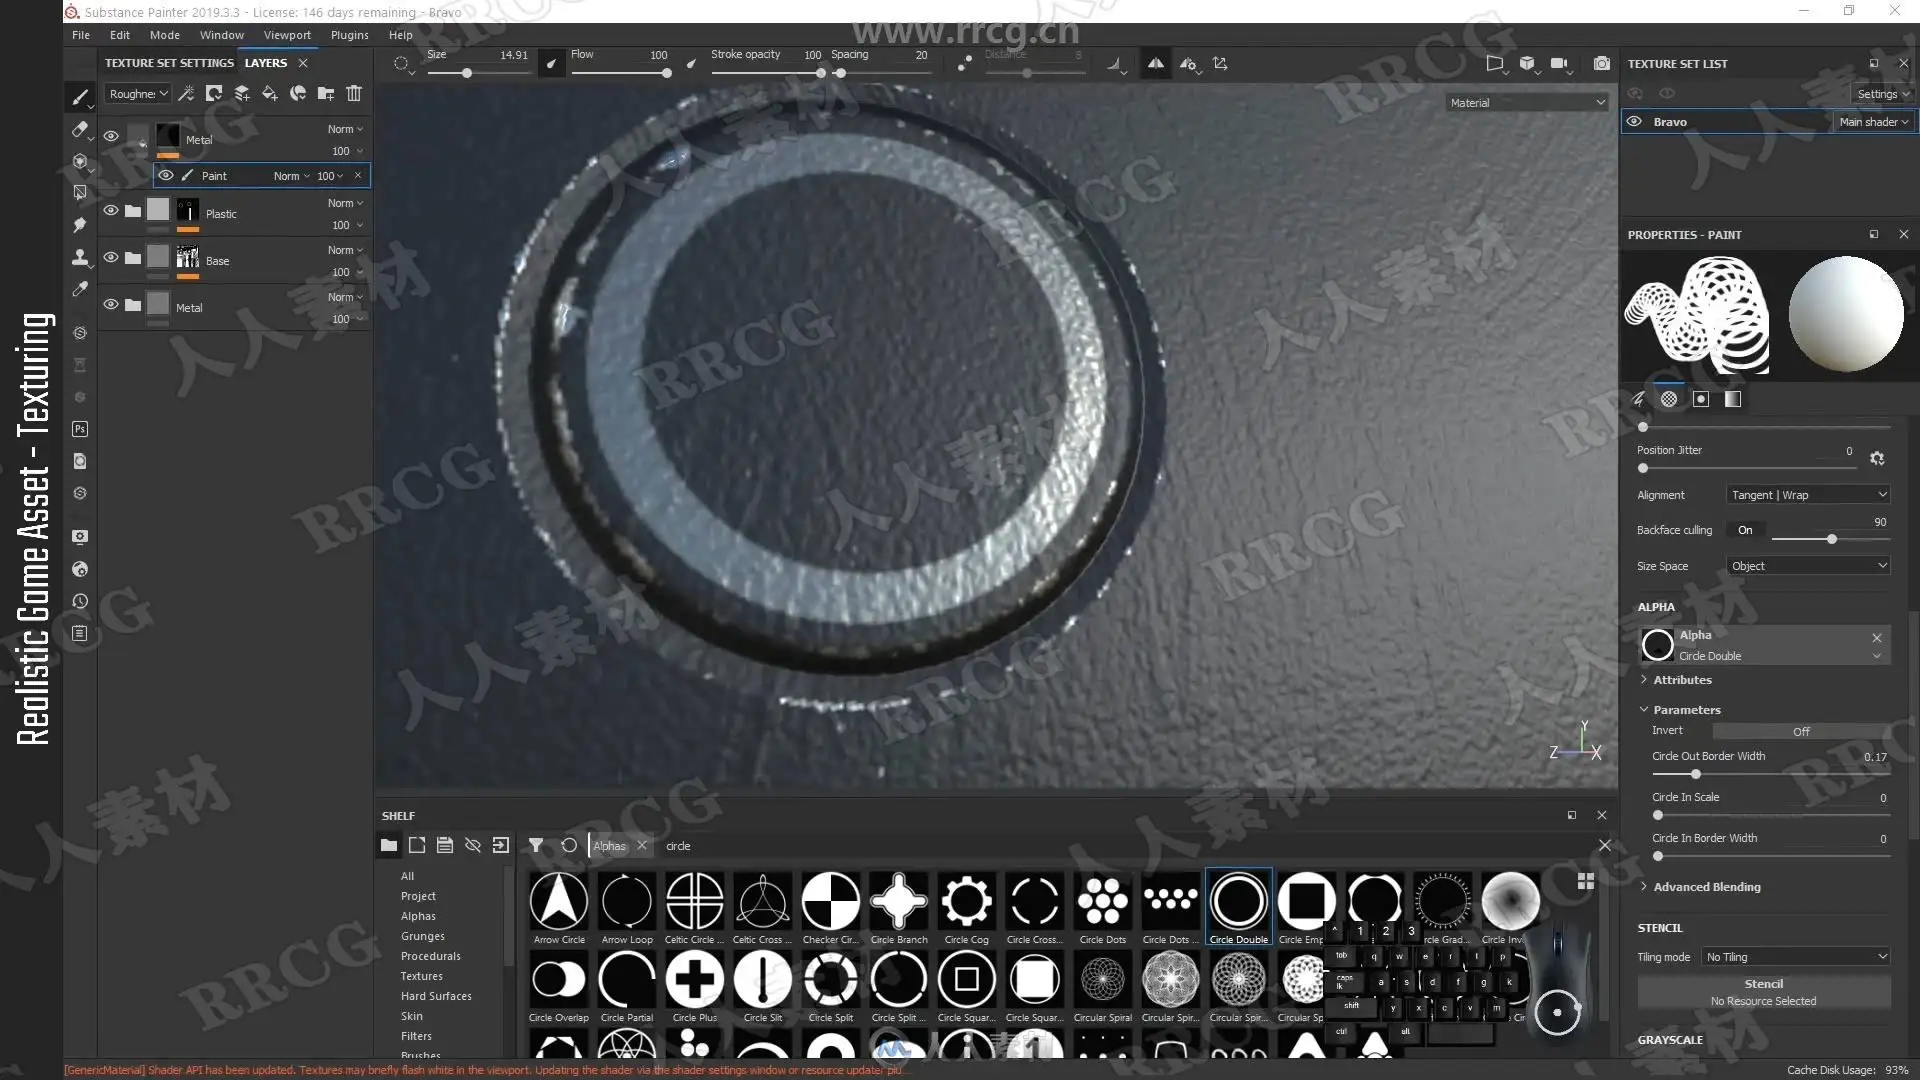The height and width of the screenshot is (1080, 1920).
Task: Open the Roughness channel dropdown
Action: pos(138,93)
